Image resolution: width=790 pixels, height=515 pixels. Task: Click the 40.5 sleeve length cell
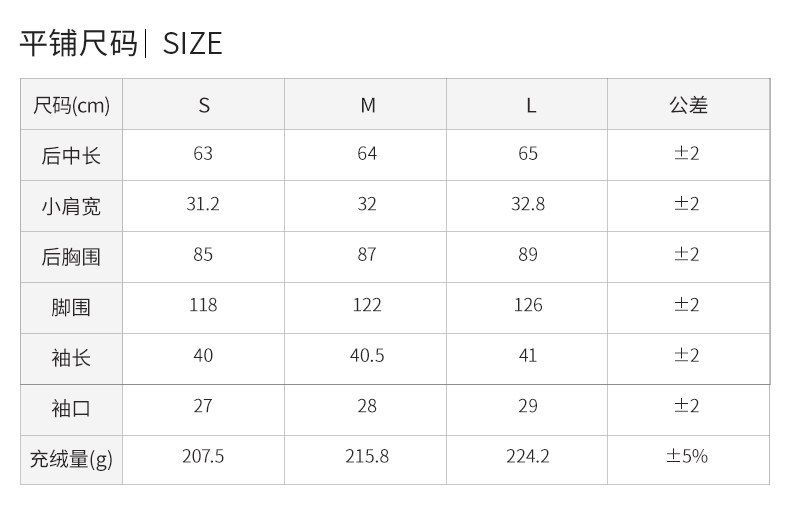(x=365, y=358)
